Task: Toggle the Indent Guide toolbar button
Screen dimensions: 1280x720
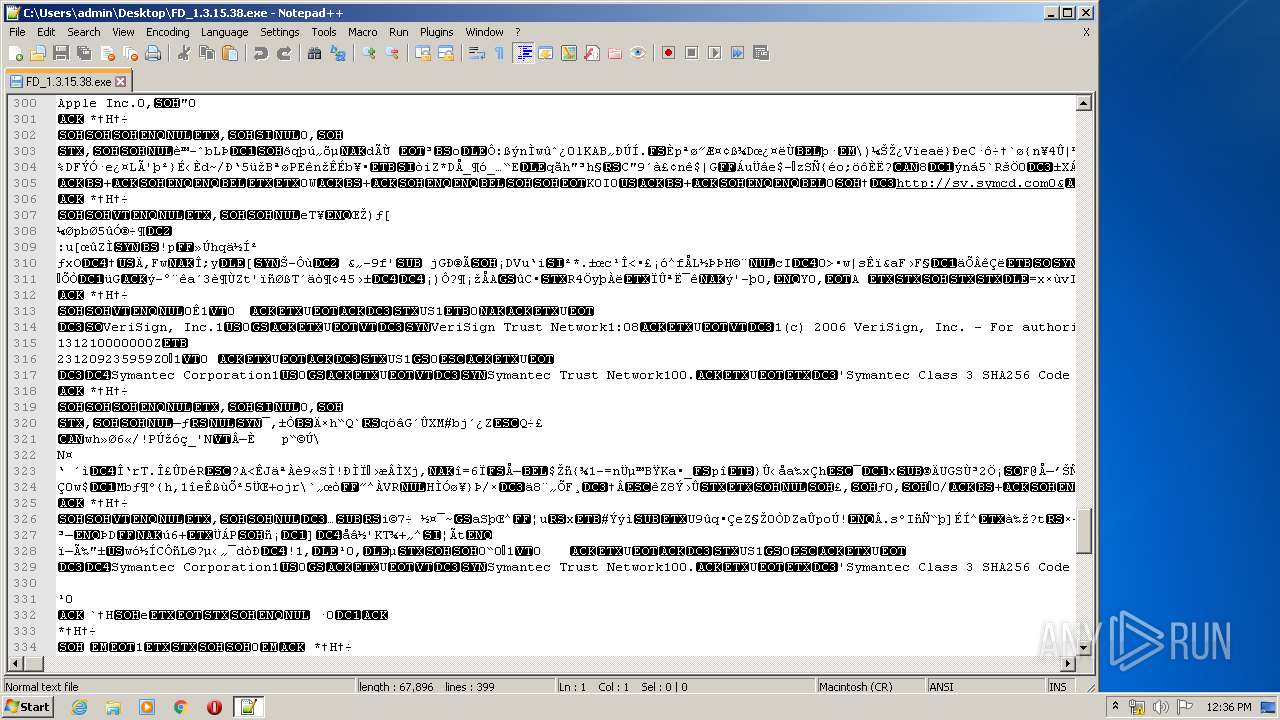Action: (x=523, y=53)
